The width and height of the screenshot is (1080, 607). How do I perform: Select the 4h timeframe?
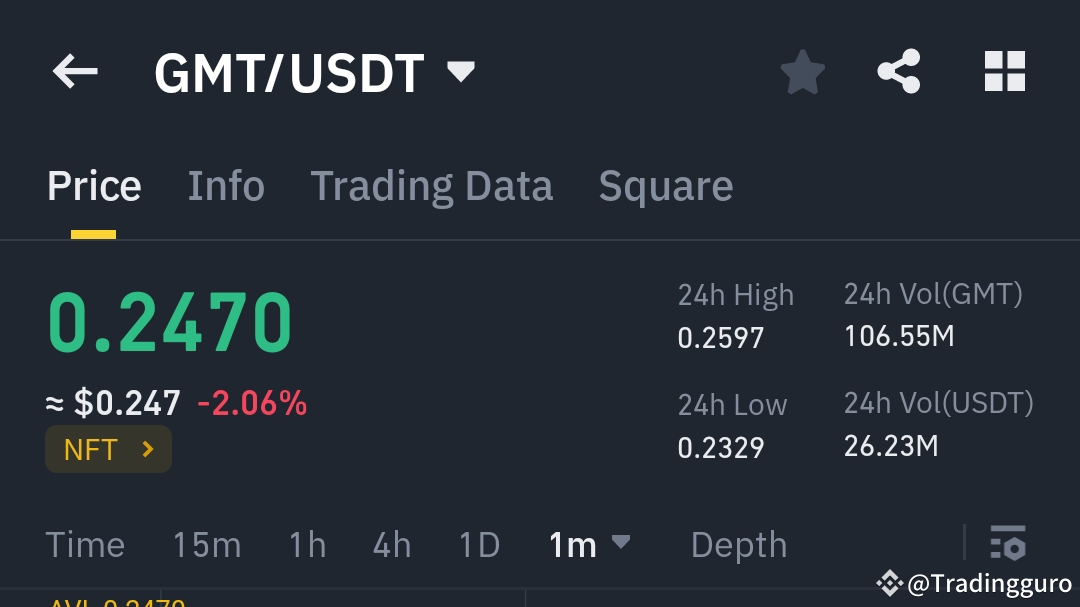[x=390, y=545]
